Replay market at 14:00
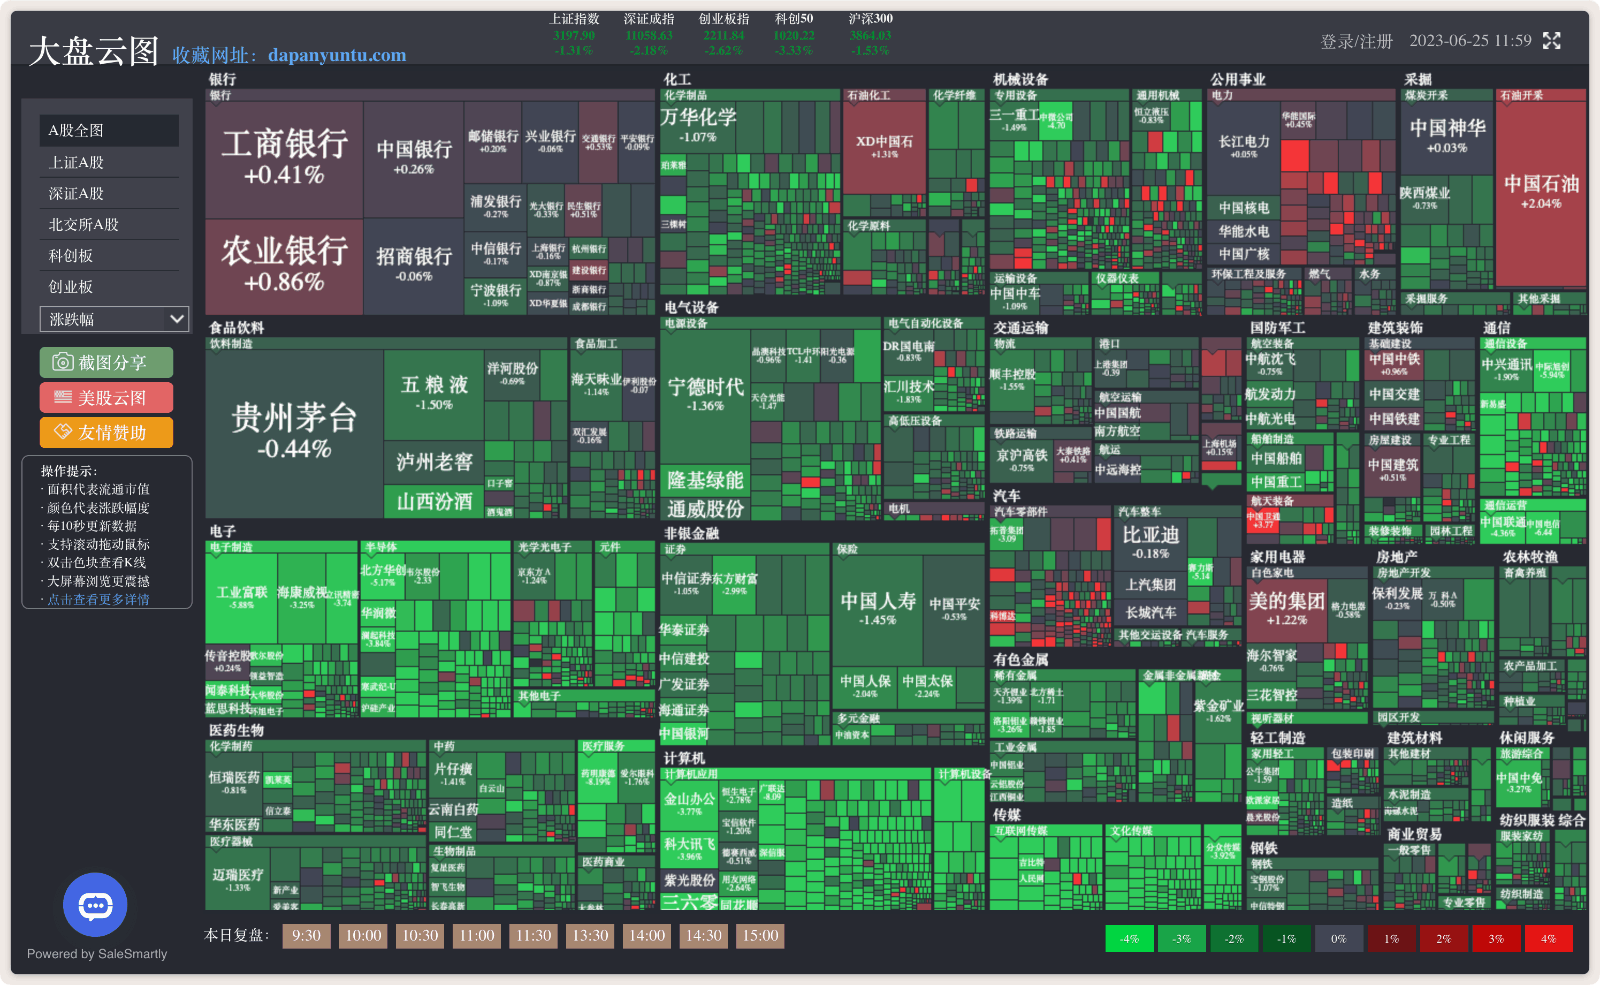 [647, 936]
